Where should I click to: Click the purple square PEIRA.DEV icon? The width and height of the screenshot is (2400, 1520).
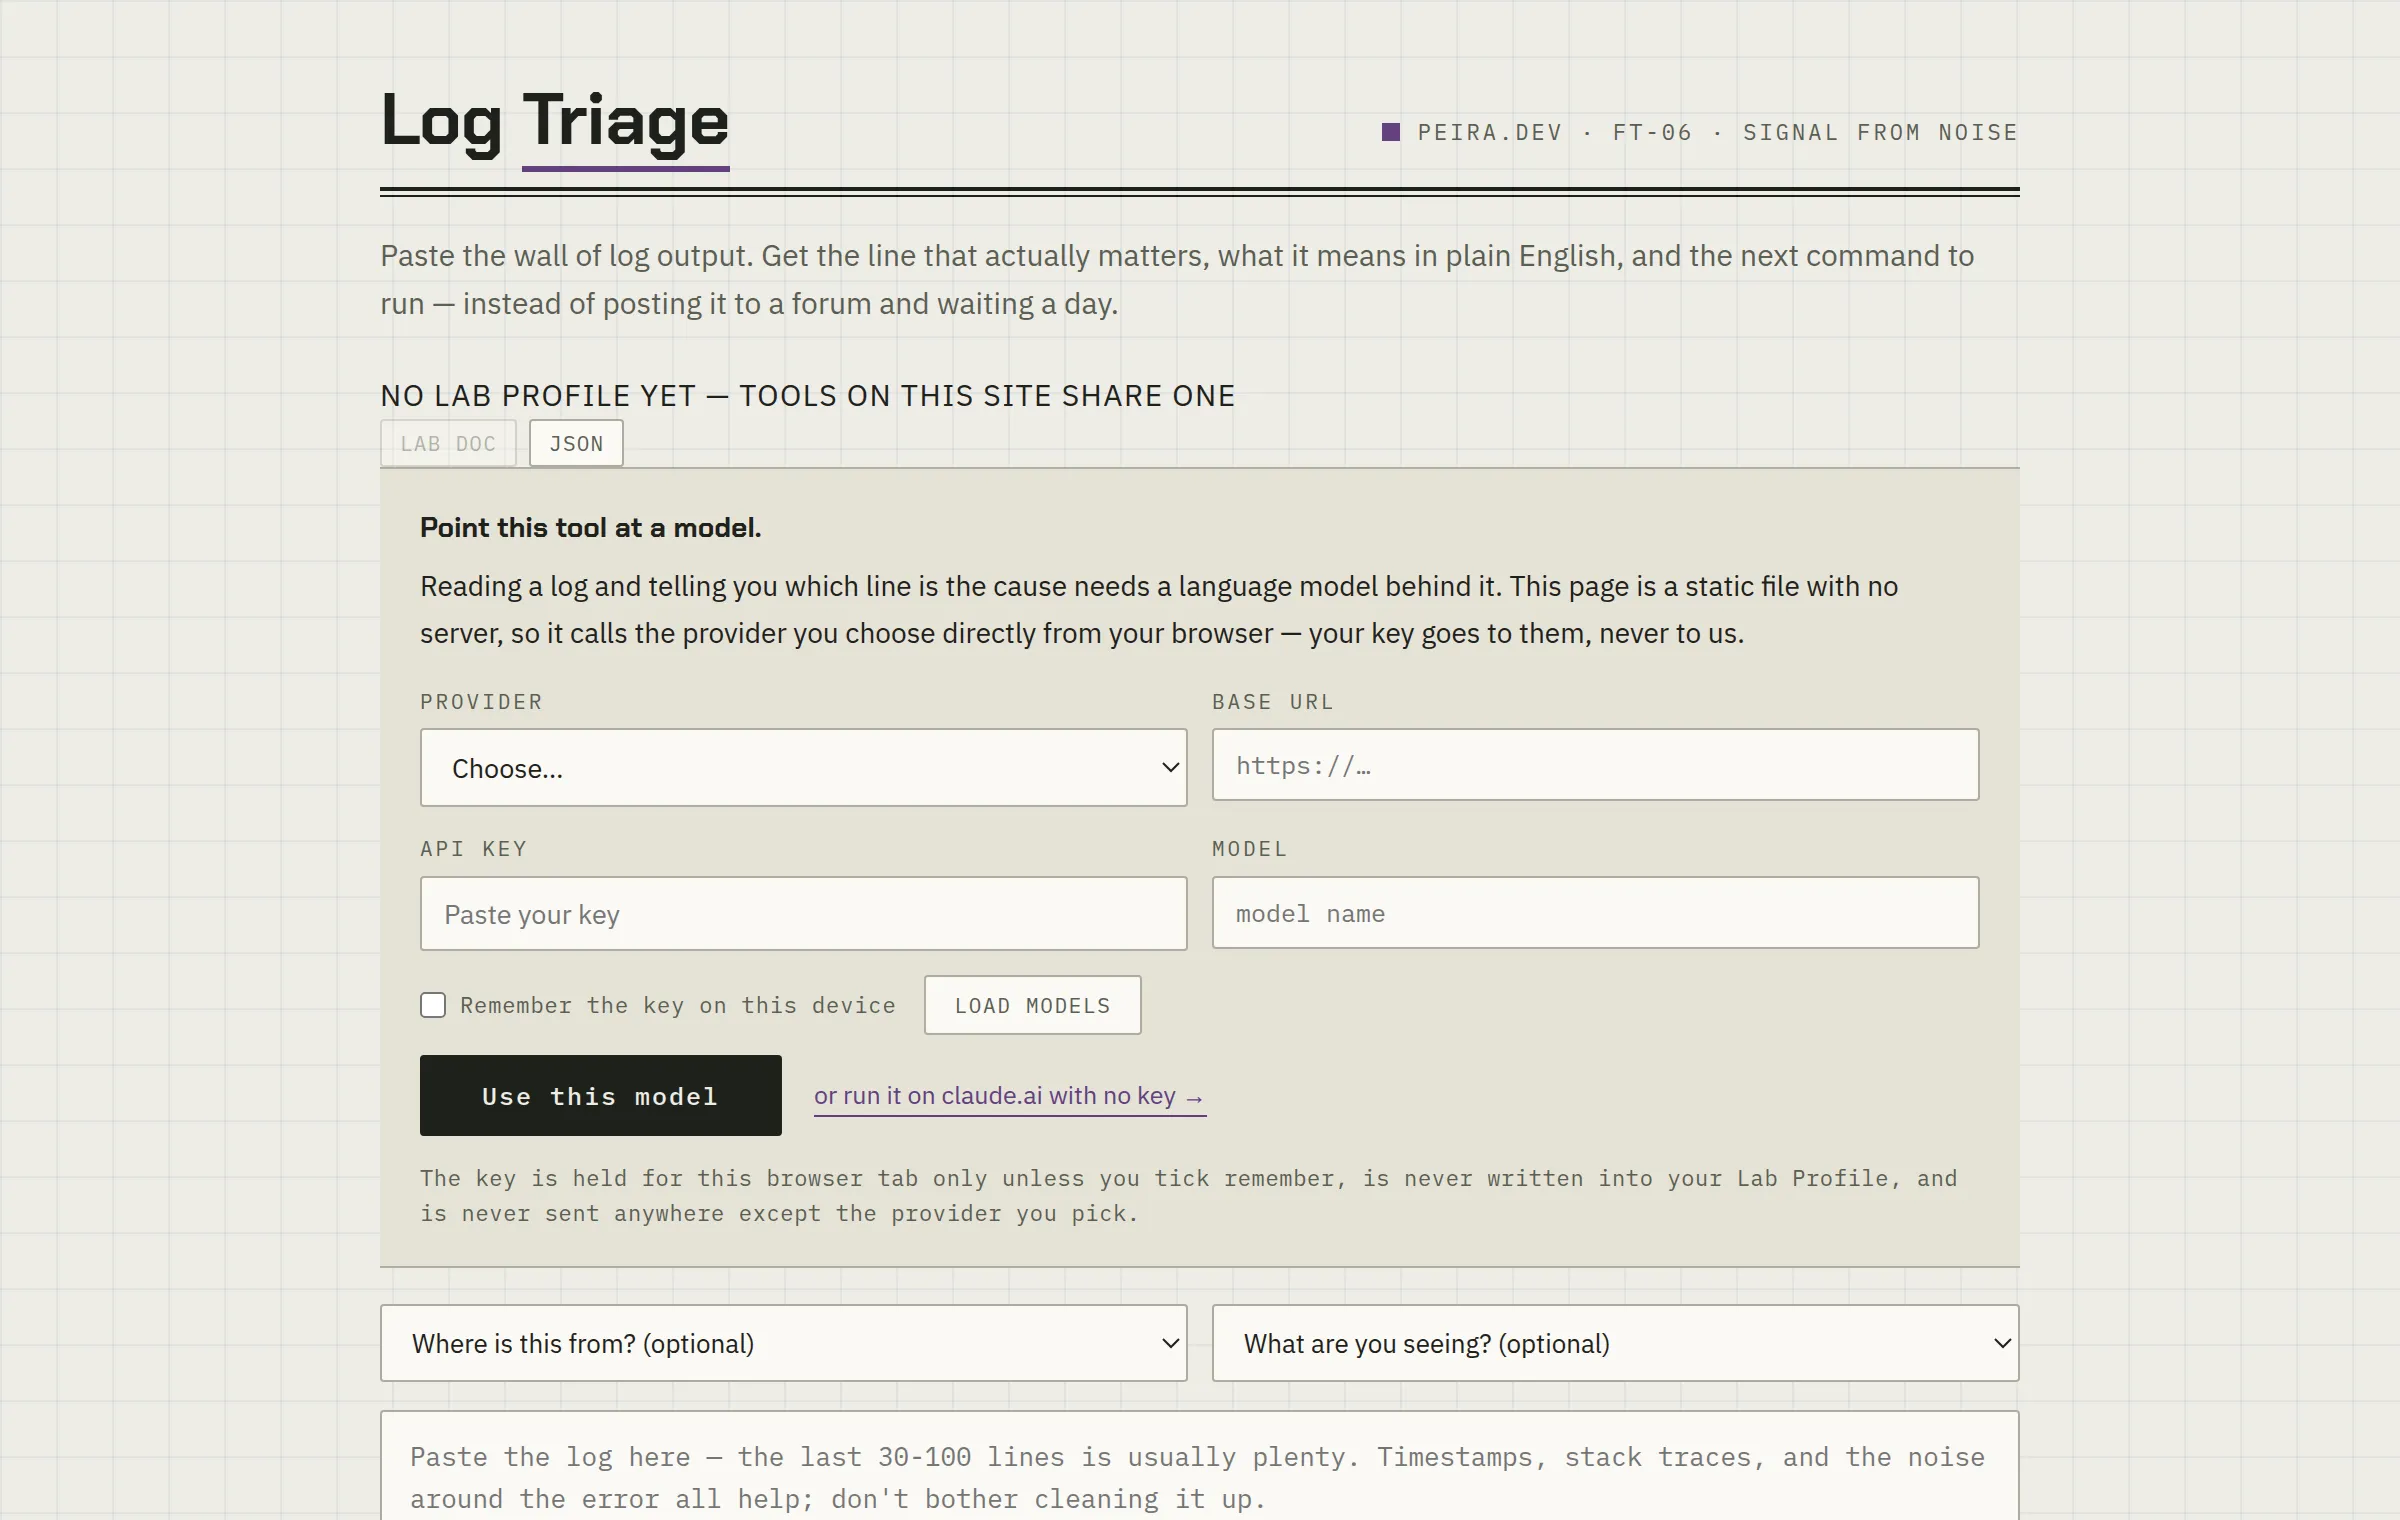[1390, 132]
